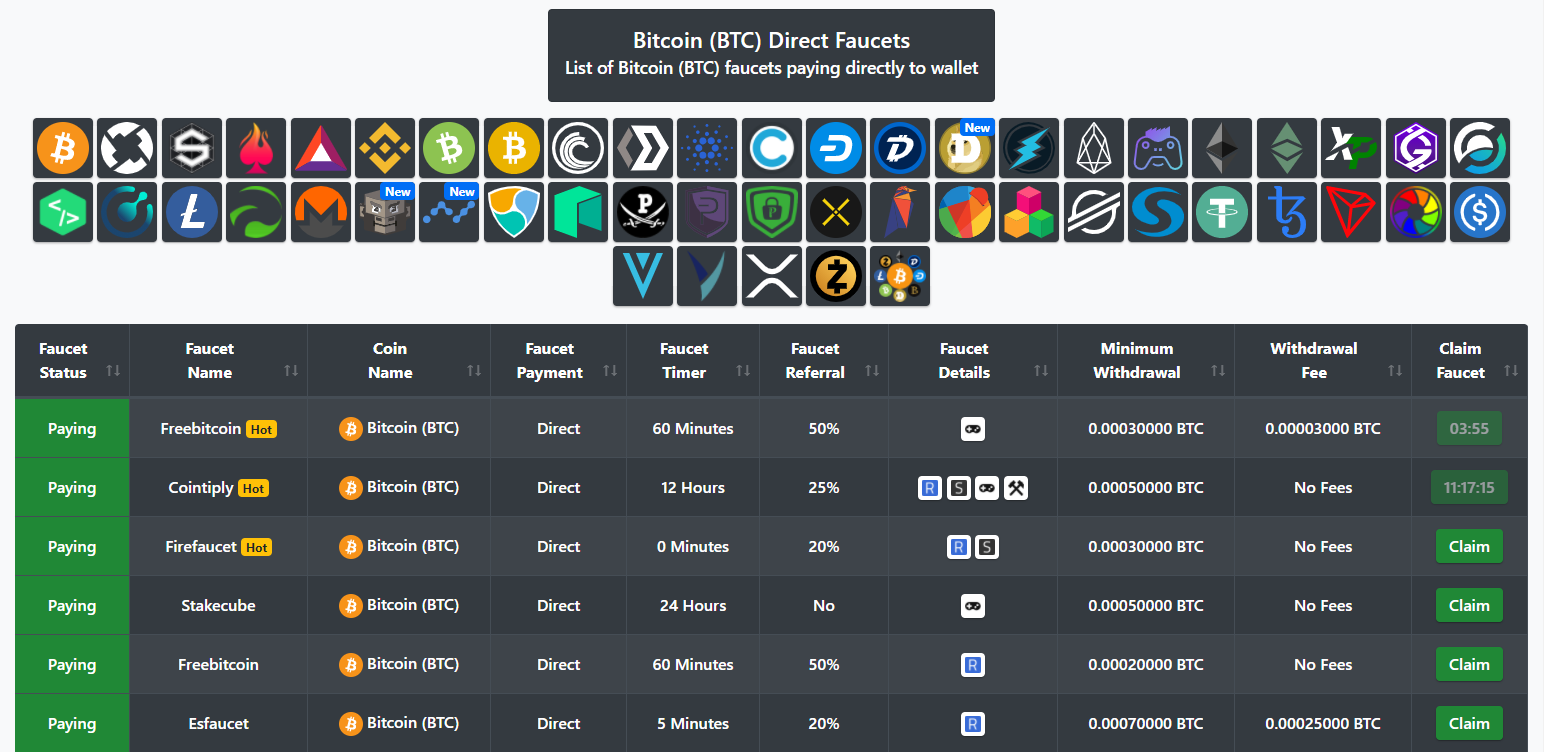Click the XP coin icon

(1351, 148)
